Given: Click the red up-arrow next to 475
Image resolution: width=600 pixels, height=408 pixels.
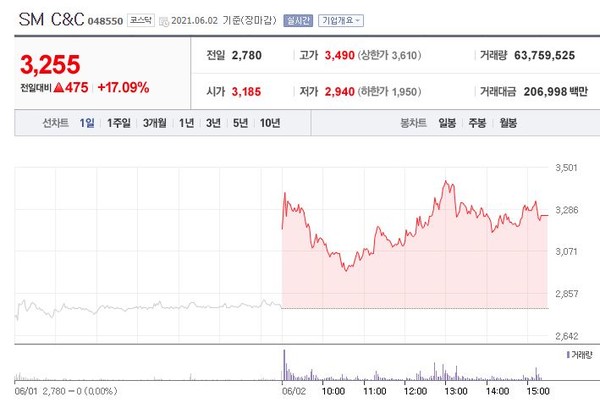Looking at the screenshot, I should (x=59, y=87).
